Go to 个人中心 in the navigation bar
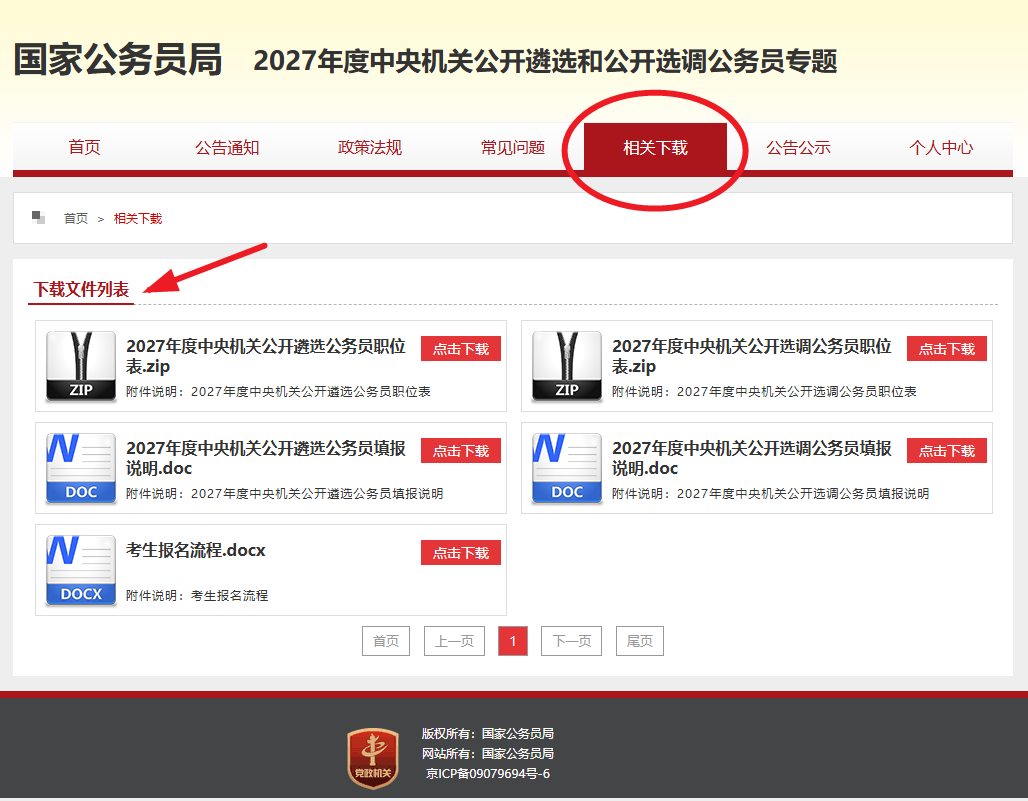The image size is (1028, 801). coord(941,147)
